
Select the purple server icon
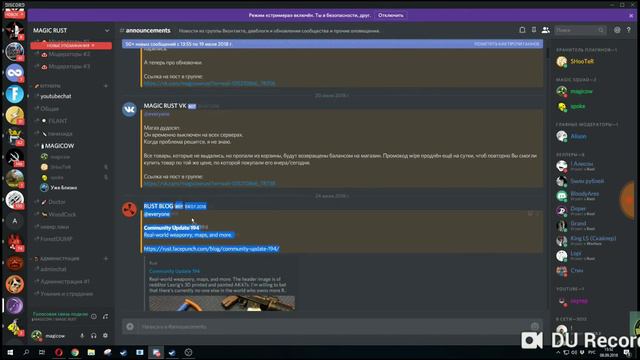[15, 306]
